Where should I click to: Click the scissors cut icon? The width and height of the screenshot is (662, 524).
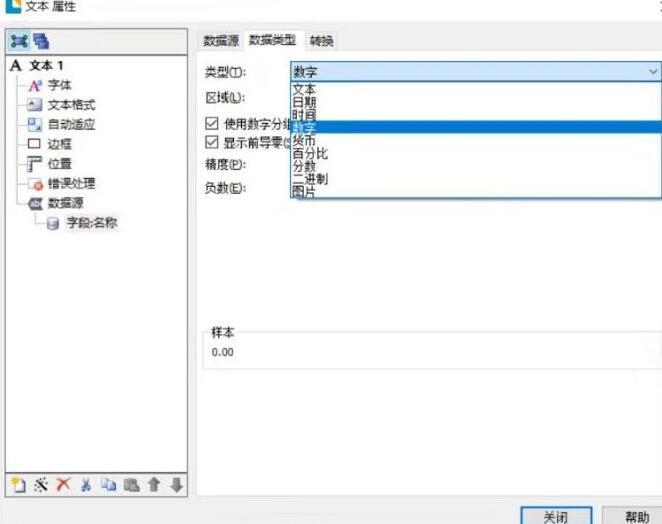(x=86, y=484)
